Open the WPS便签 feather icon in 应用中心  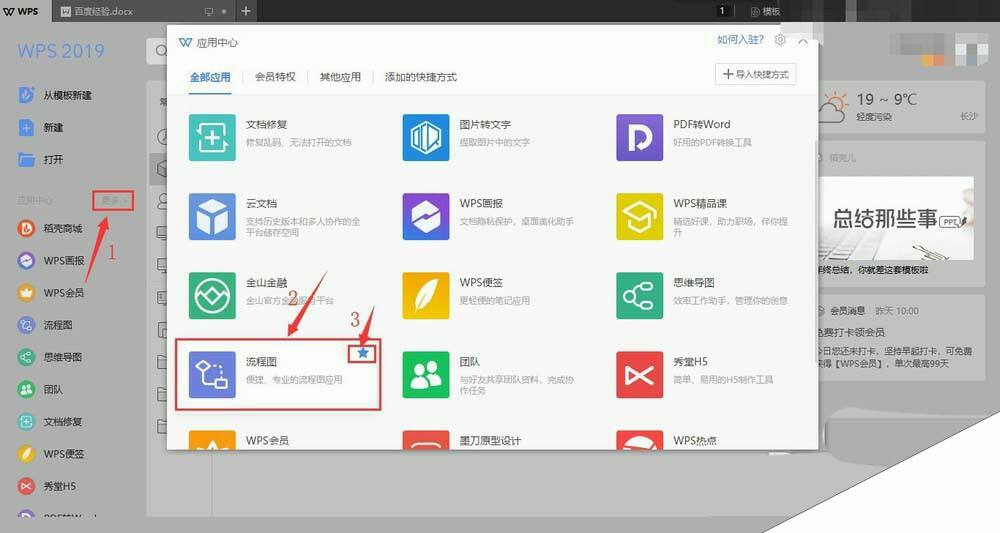click(x=425, y=295)
